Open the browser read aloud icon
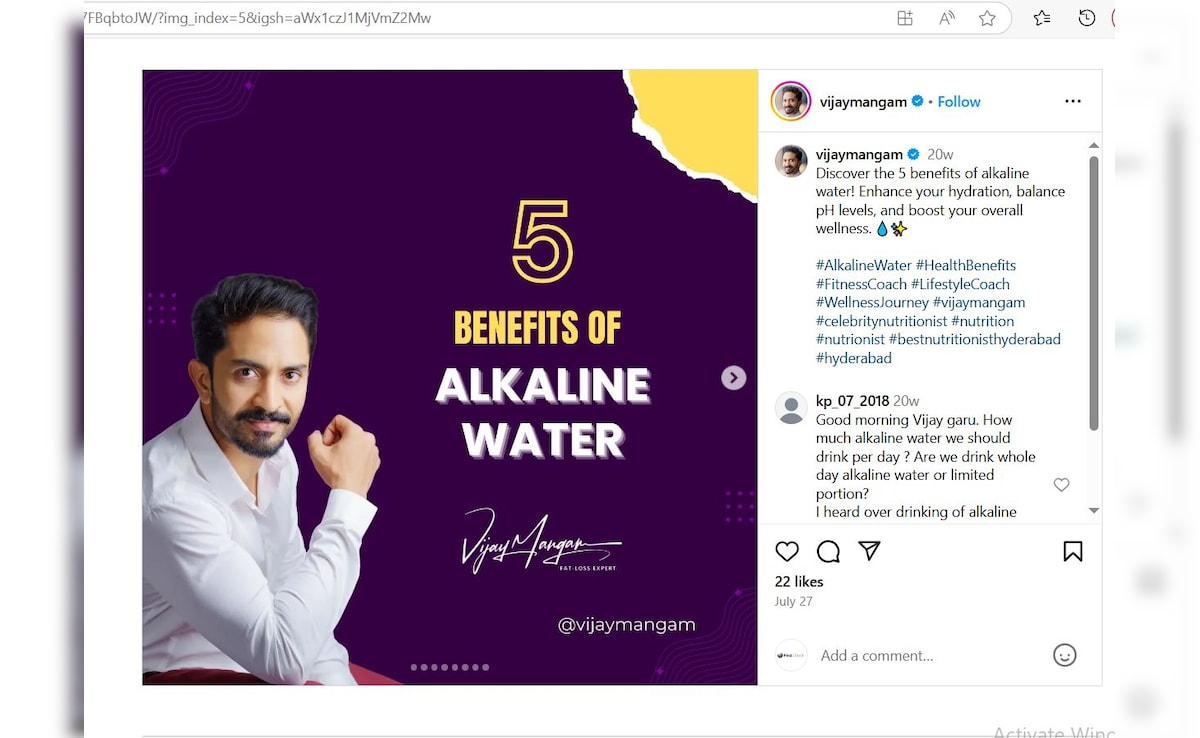1200x738 pixels. click(x=946, y=18)
